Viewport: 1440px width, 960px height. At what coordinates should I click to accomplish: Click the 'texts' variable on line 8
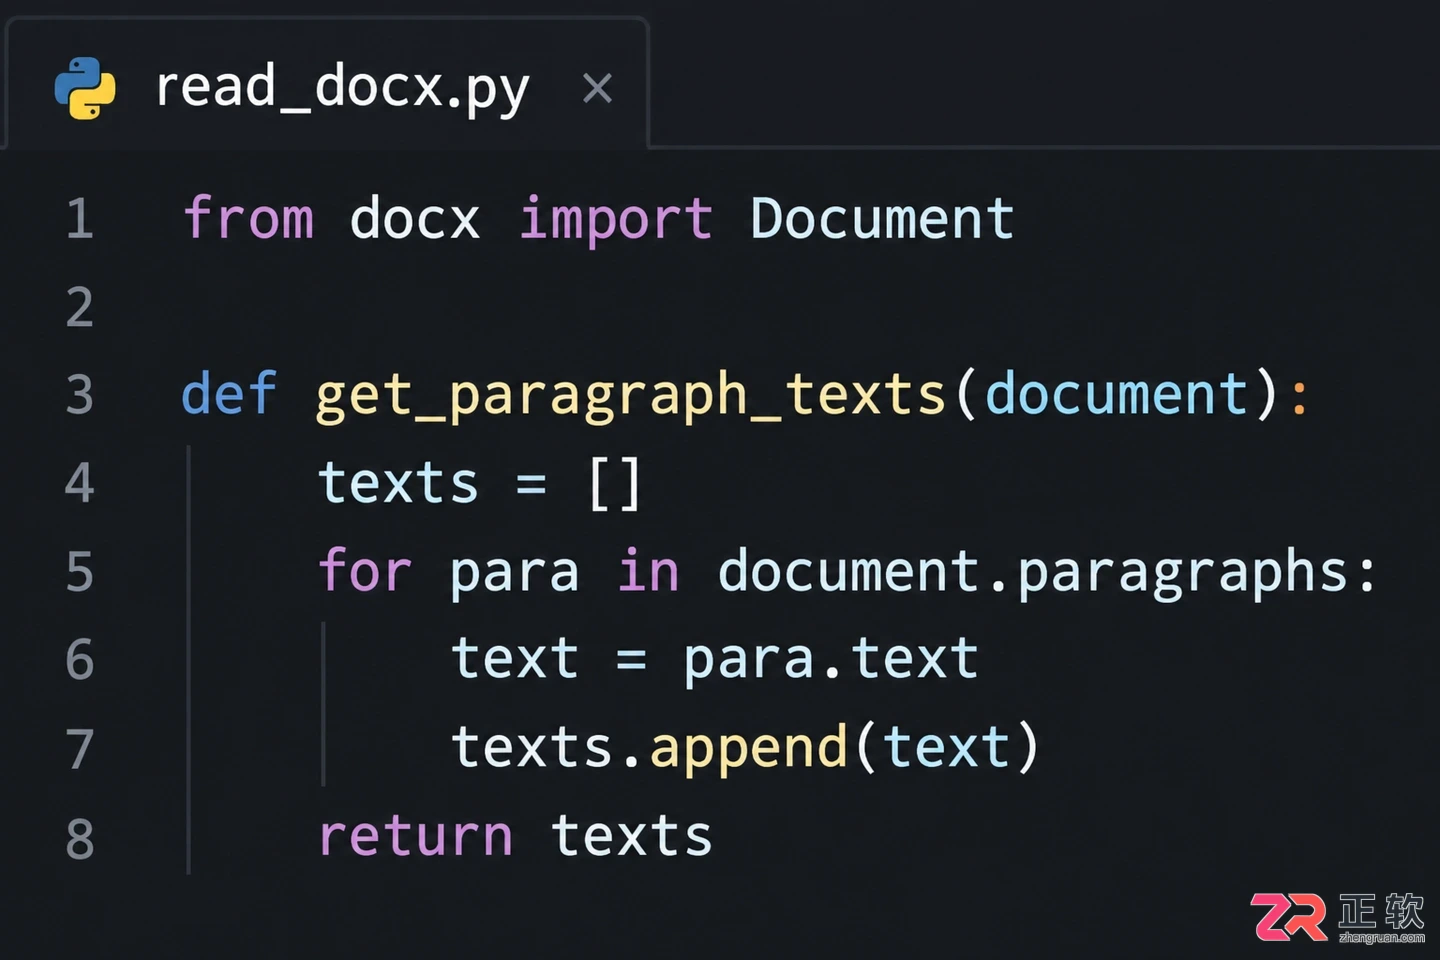632,837
